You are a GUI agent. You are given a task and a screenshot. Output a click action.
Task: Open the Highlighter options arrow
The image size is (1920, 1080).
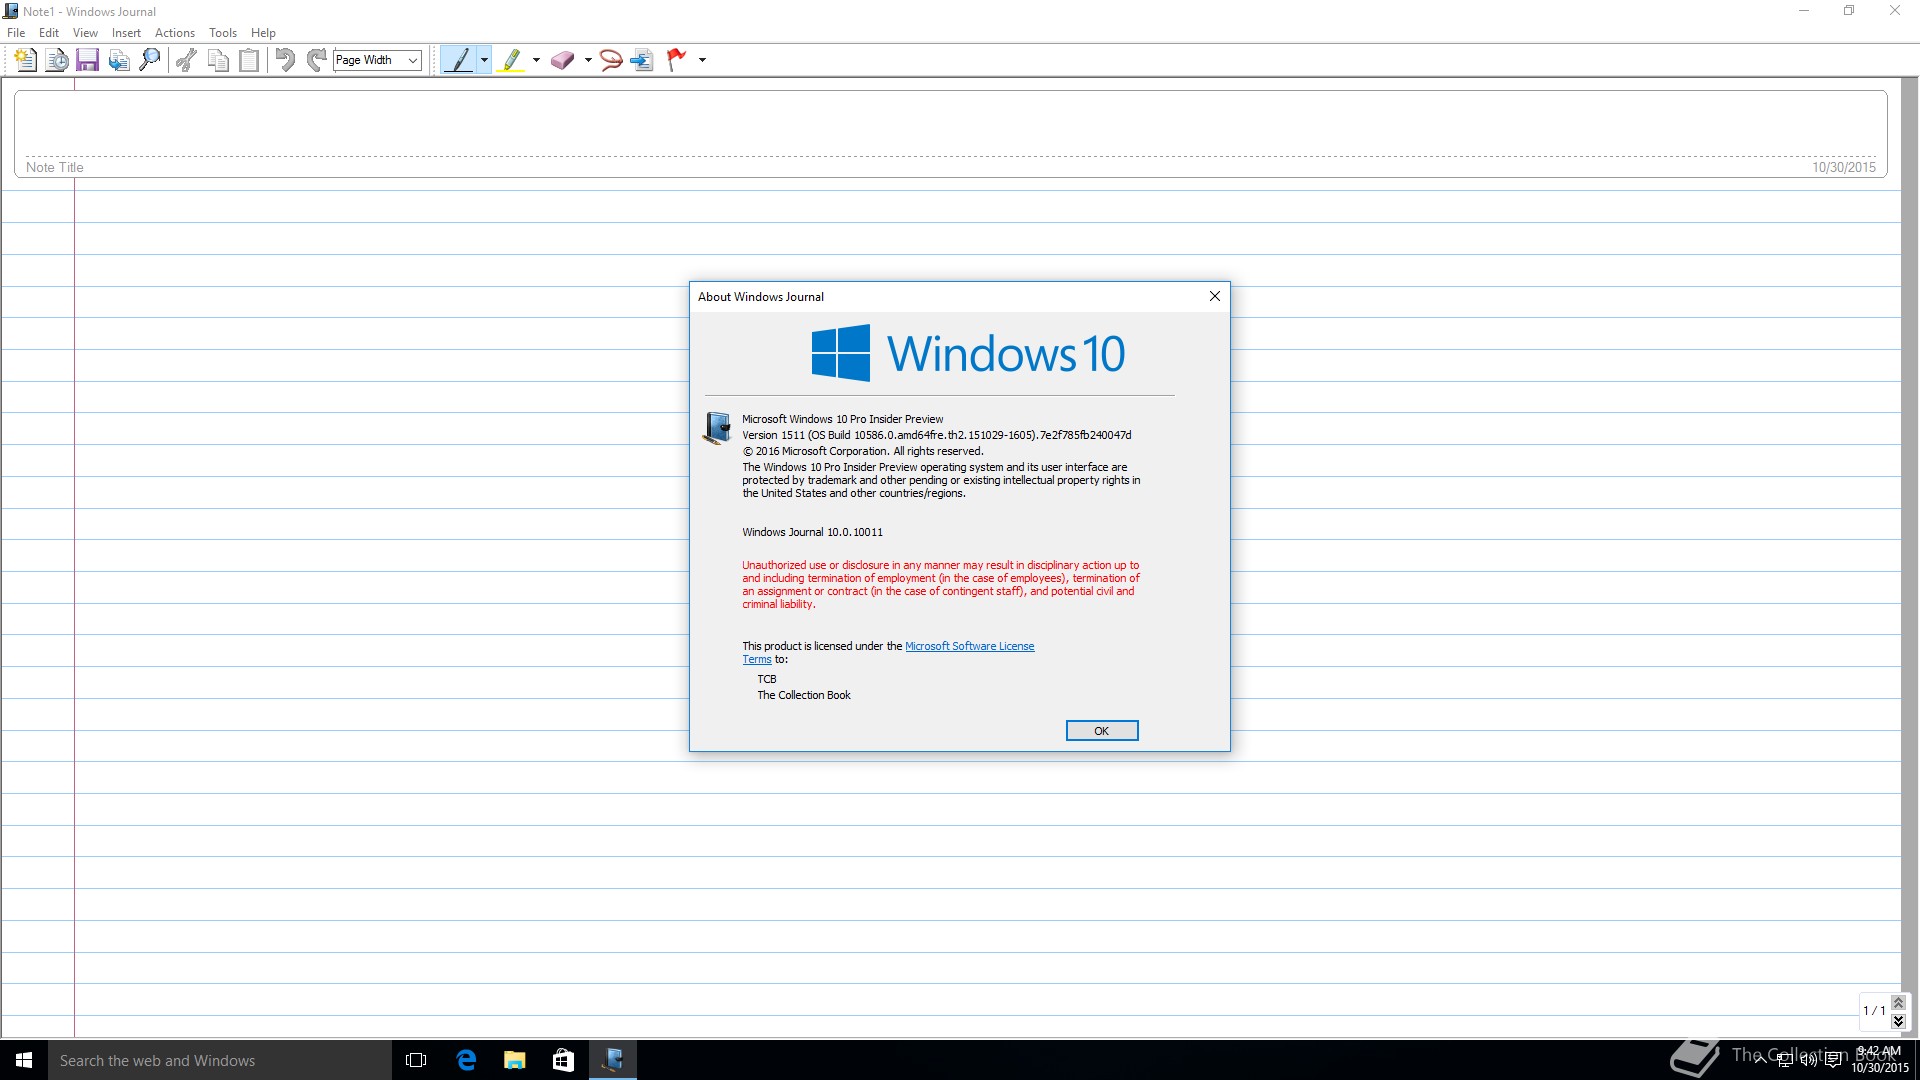(536, 60)
